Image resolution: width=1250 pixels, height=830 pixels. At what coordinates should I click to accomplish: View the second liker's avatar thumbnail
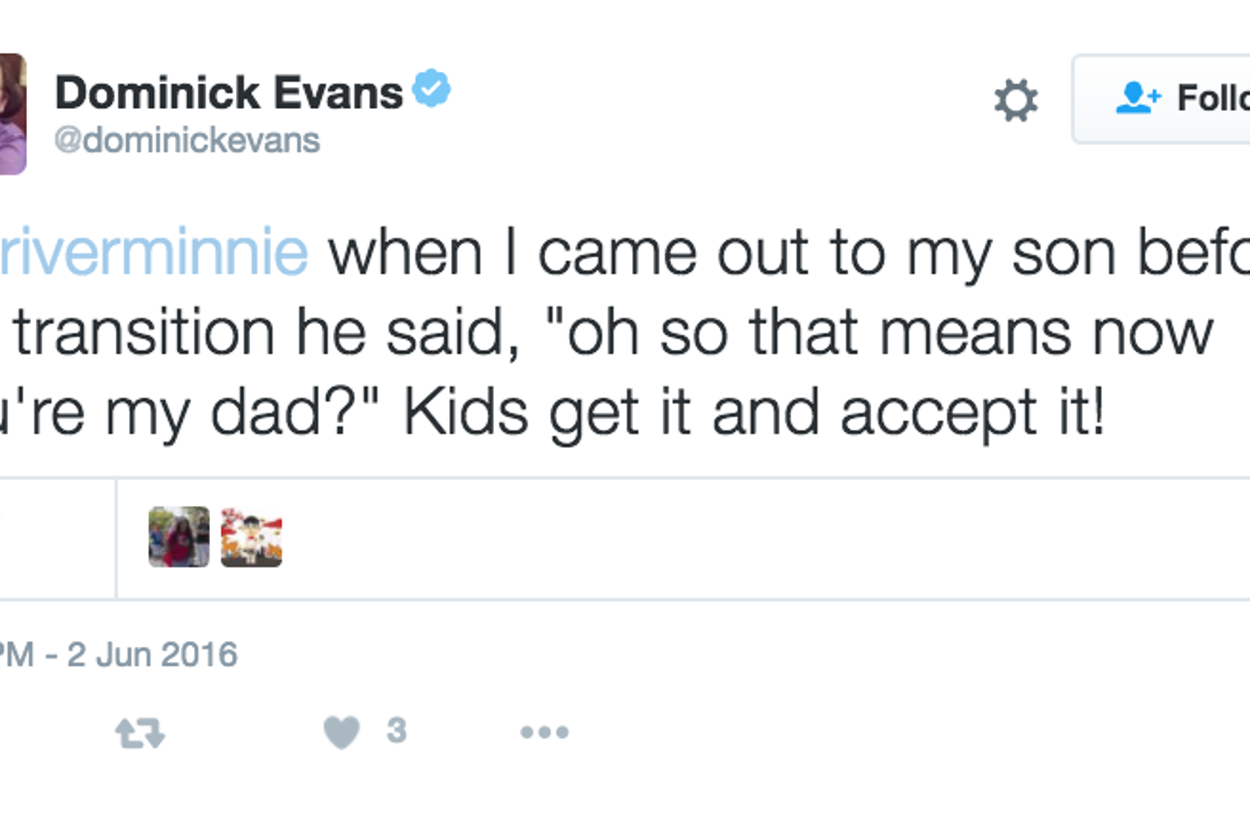pyautogui.click(x=251, y=537)
